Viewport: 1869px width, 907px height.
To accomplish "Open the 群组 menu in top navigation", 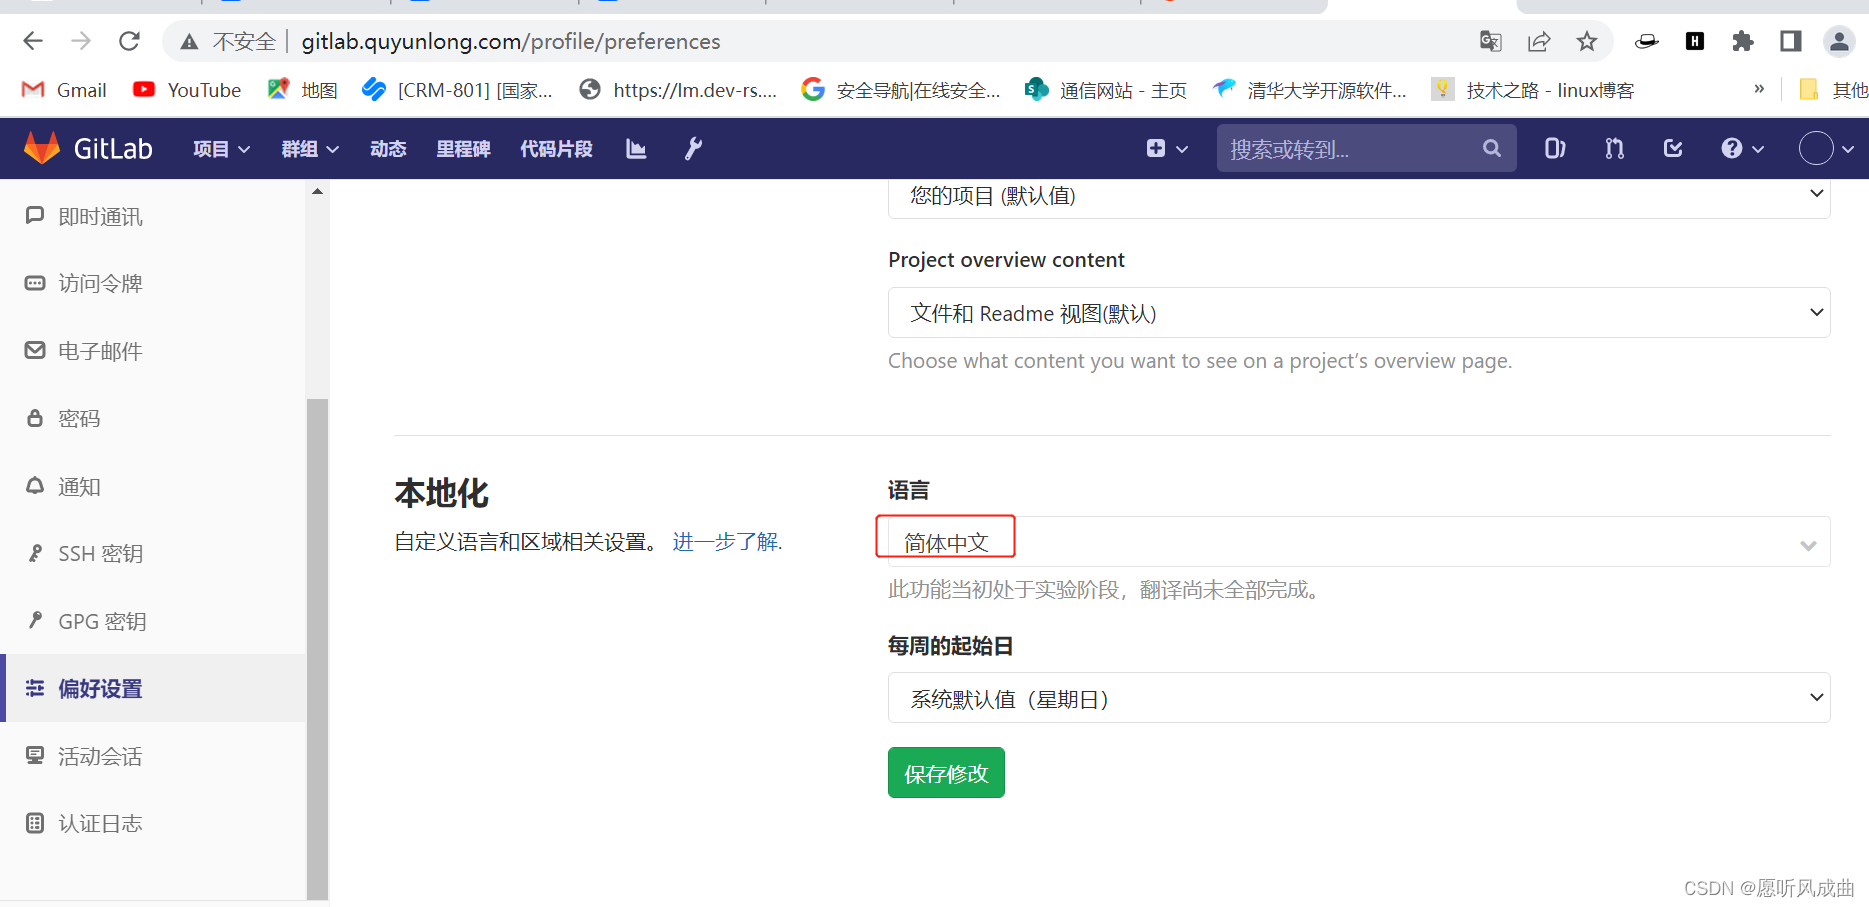I will click(x=308, y=148).
